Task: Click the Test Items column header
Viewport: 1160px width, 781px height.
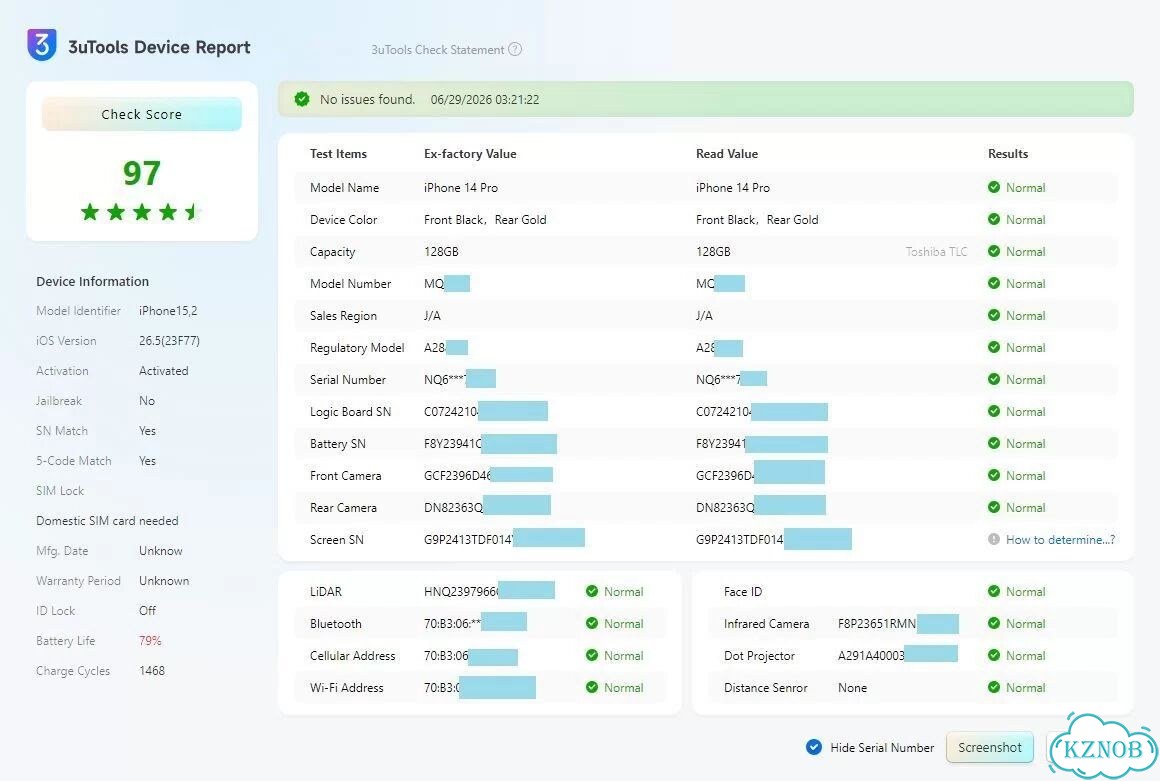Action: (338, 154)
